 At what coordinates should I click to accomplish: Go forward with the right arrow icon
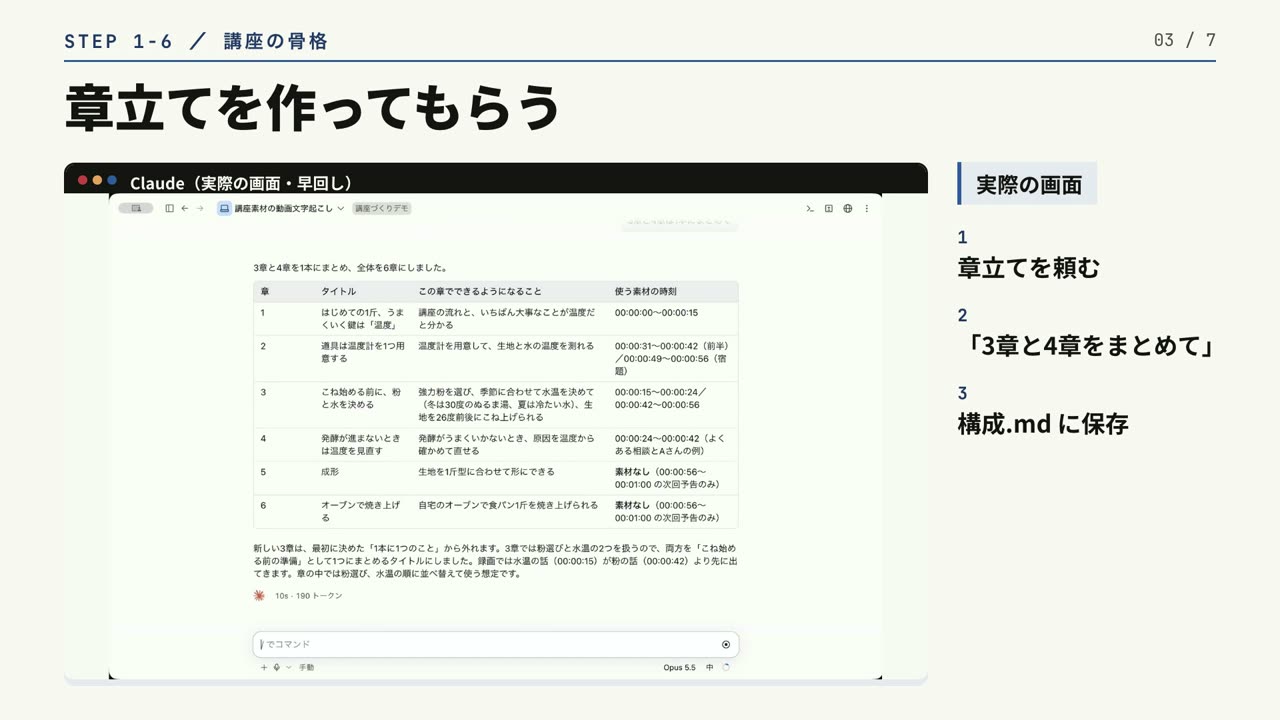point(200,208)
